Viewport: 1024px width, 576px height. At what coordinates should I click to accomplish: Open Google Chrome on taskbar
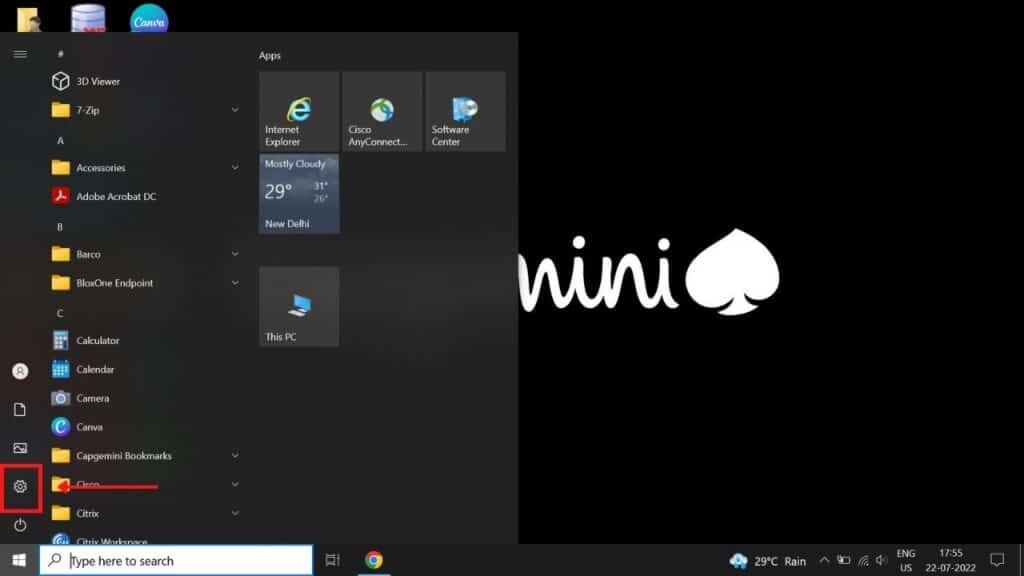click(374, 560)
